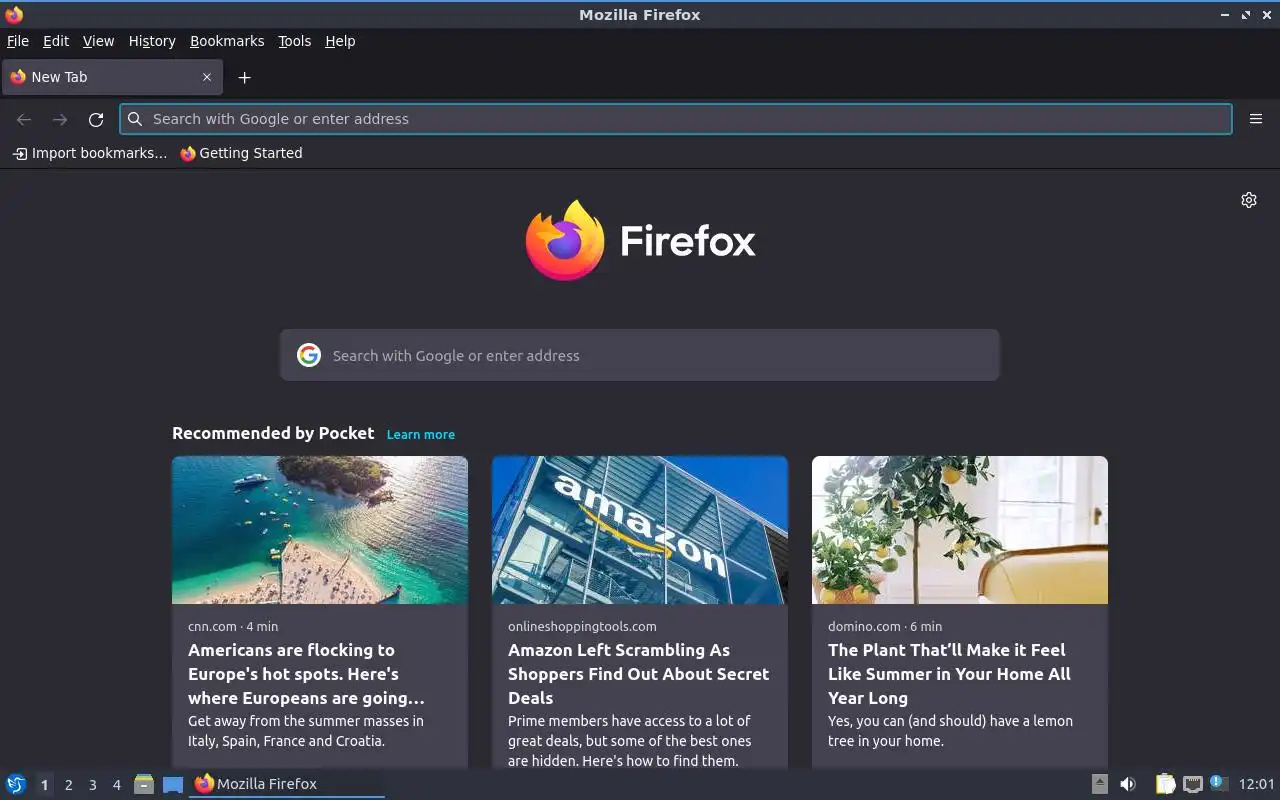
Task: Click the Pocket Learn more link
Action: tap(421, 434)
